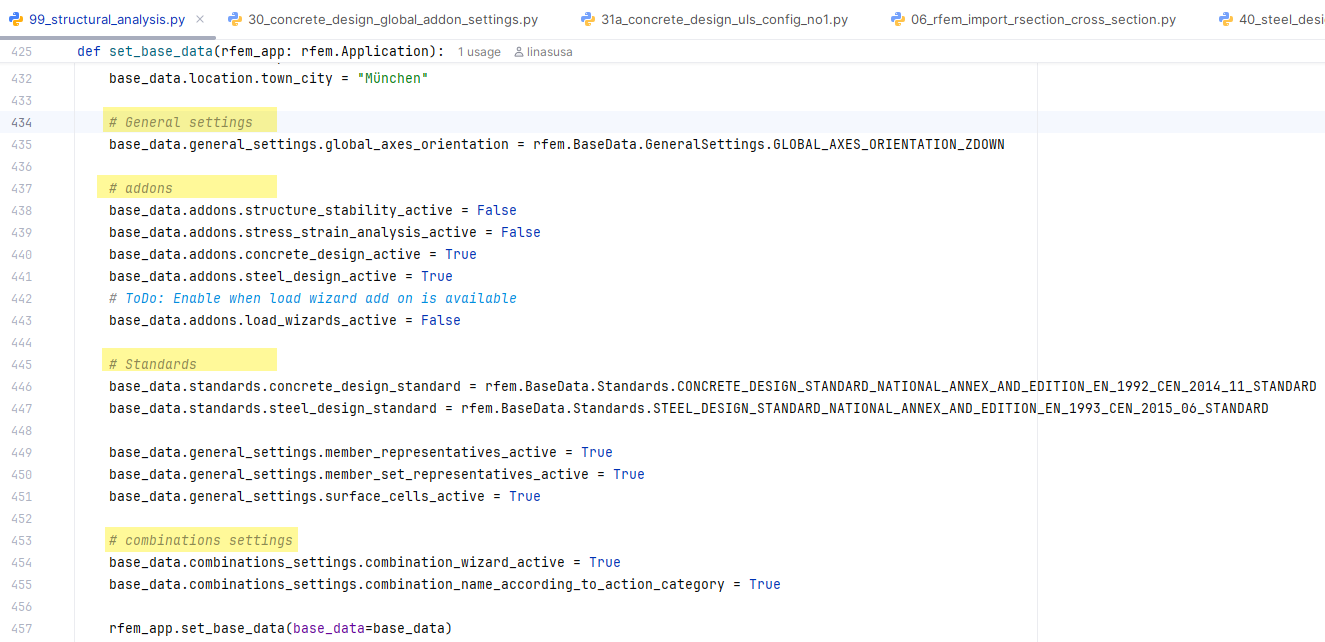Viewport: 1325px width, 642px height.
Task: Click the highlighted "# addons" comment
Action: 140,188
